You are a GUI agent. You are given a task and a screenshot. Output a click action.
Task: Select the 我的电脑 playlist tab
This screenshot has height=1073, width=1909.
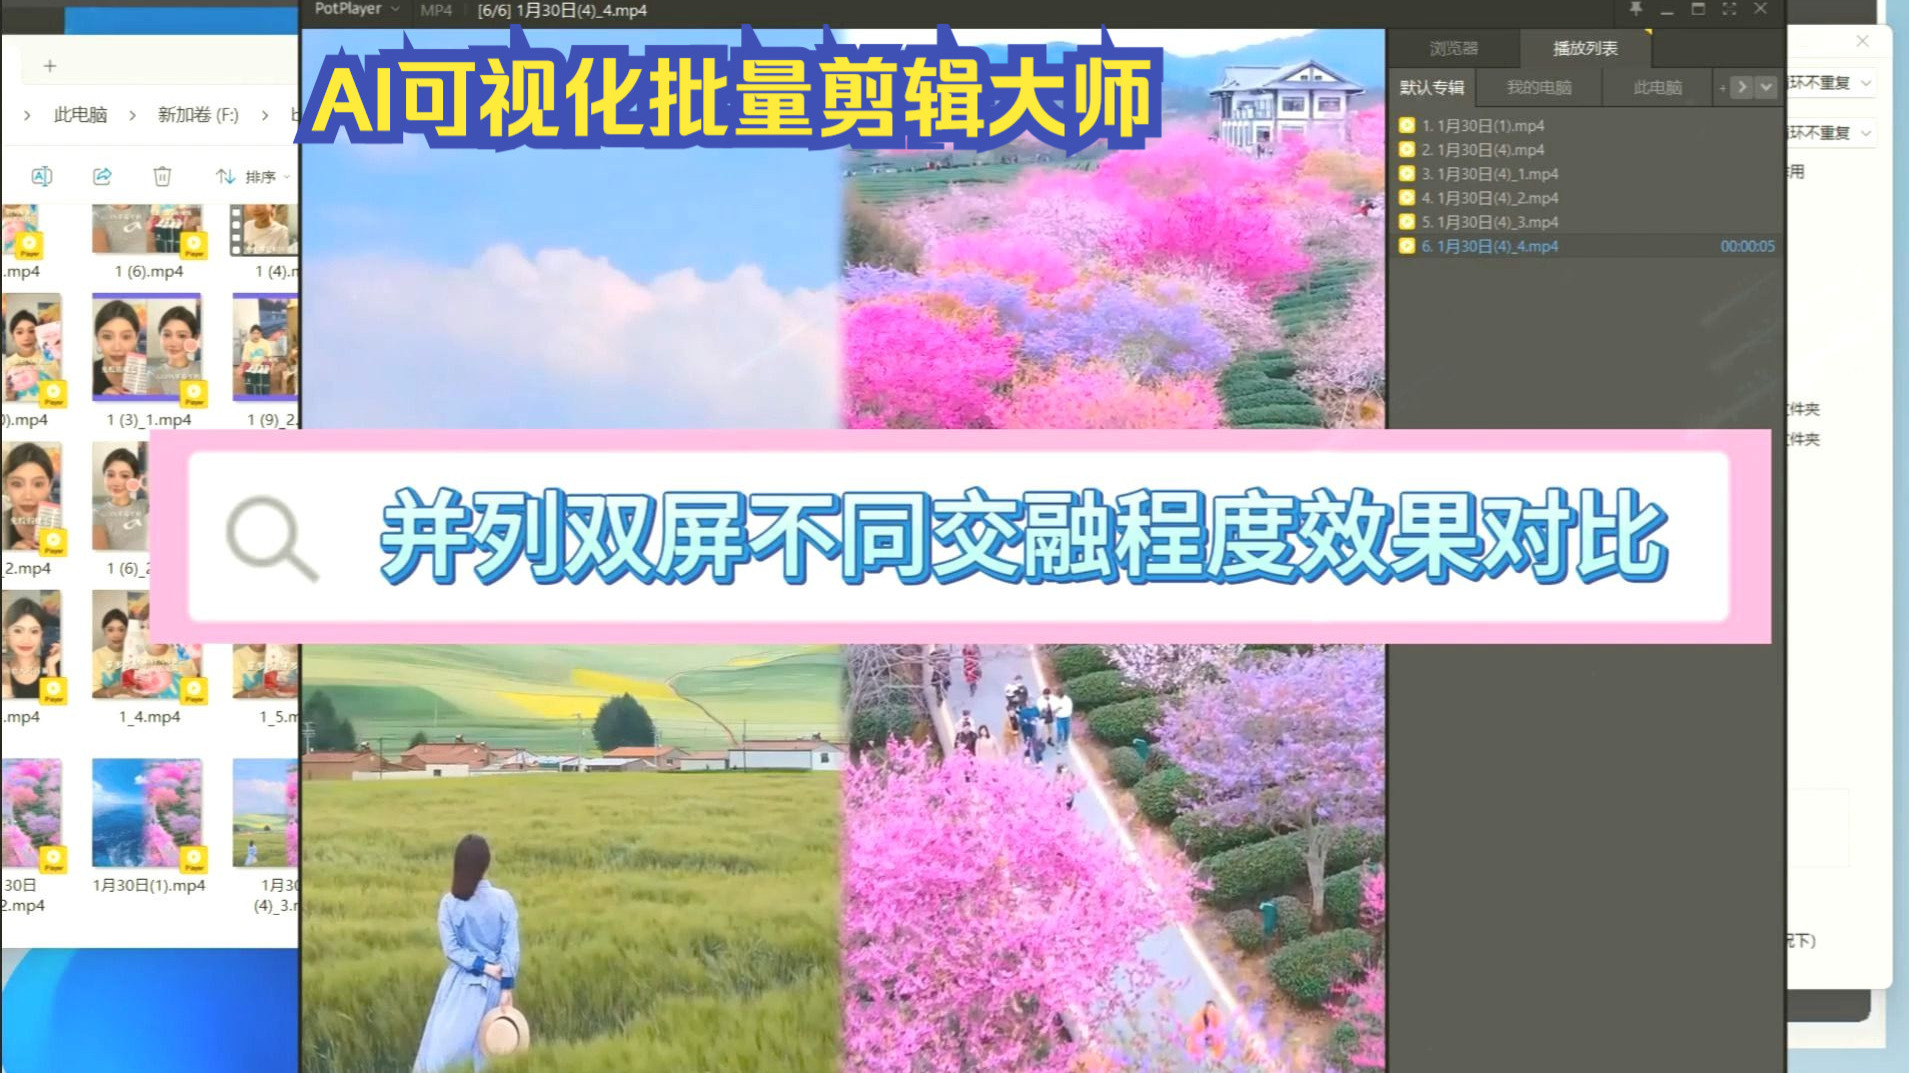point(1539,88)
